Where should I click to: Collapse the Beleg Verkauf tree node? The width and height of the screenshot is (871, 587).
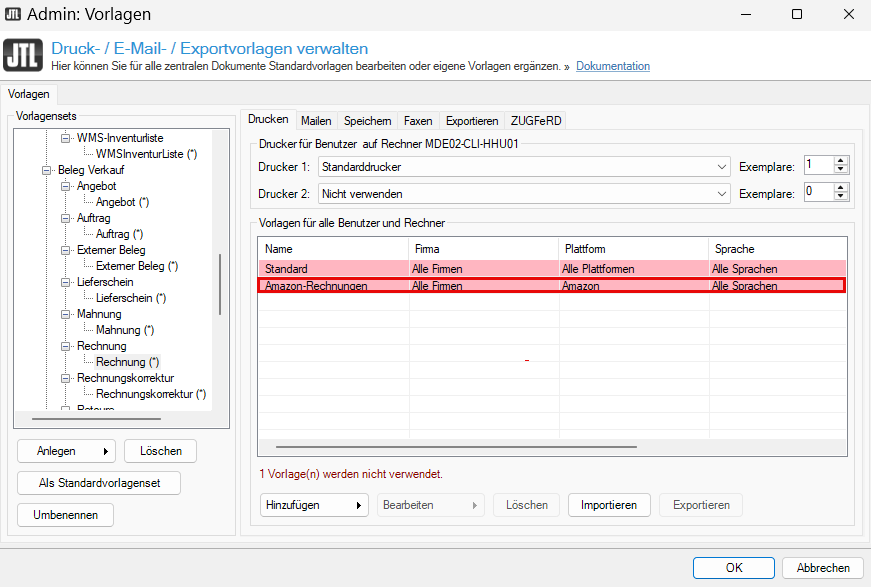pyautogui.click(x=47, y=170)
